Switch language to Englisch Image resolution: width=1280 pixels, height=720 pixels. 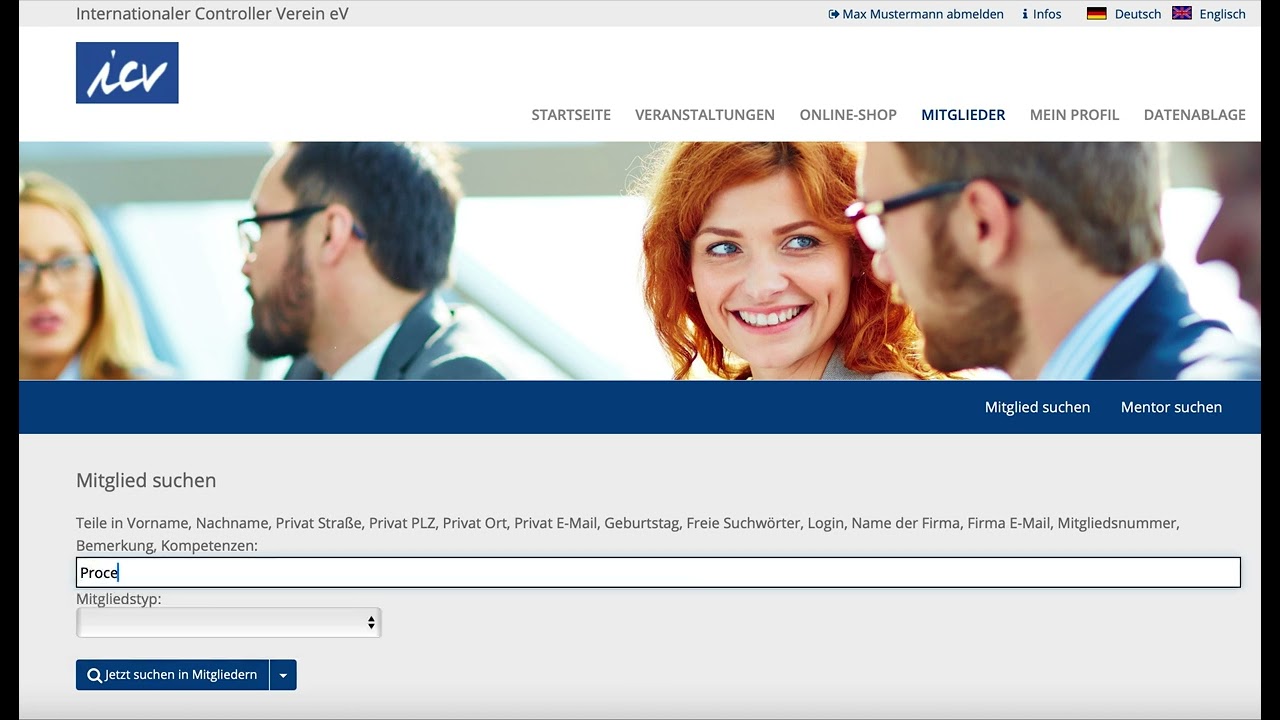[x=1222, y=14]
